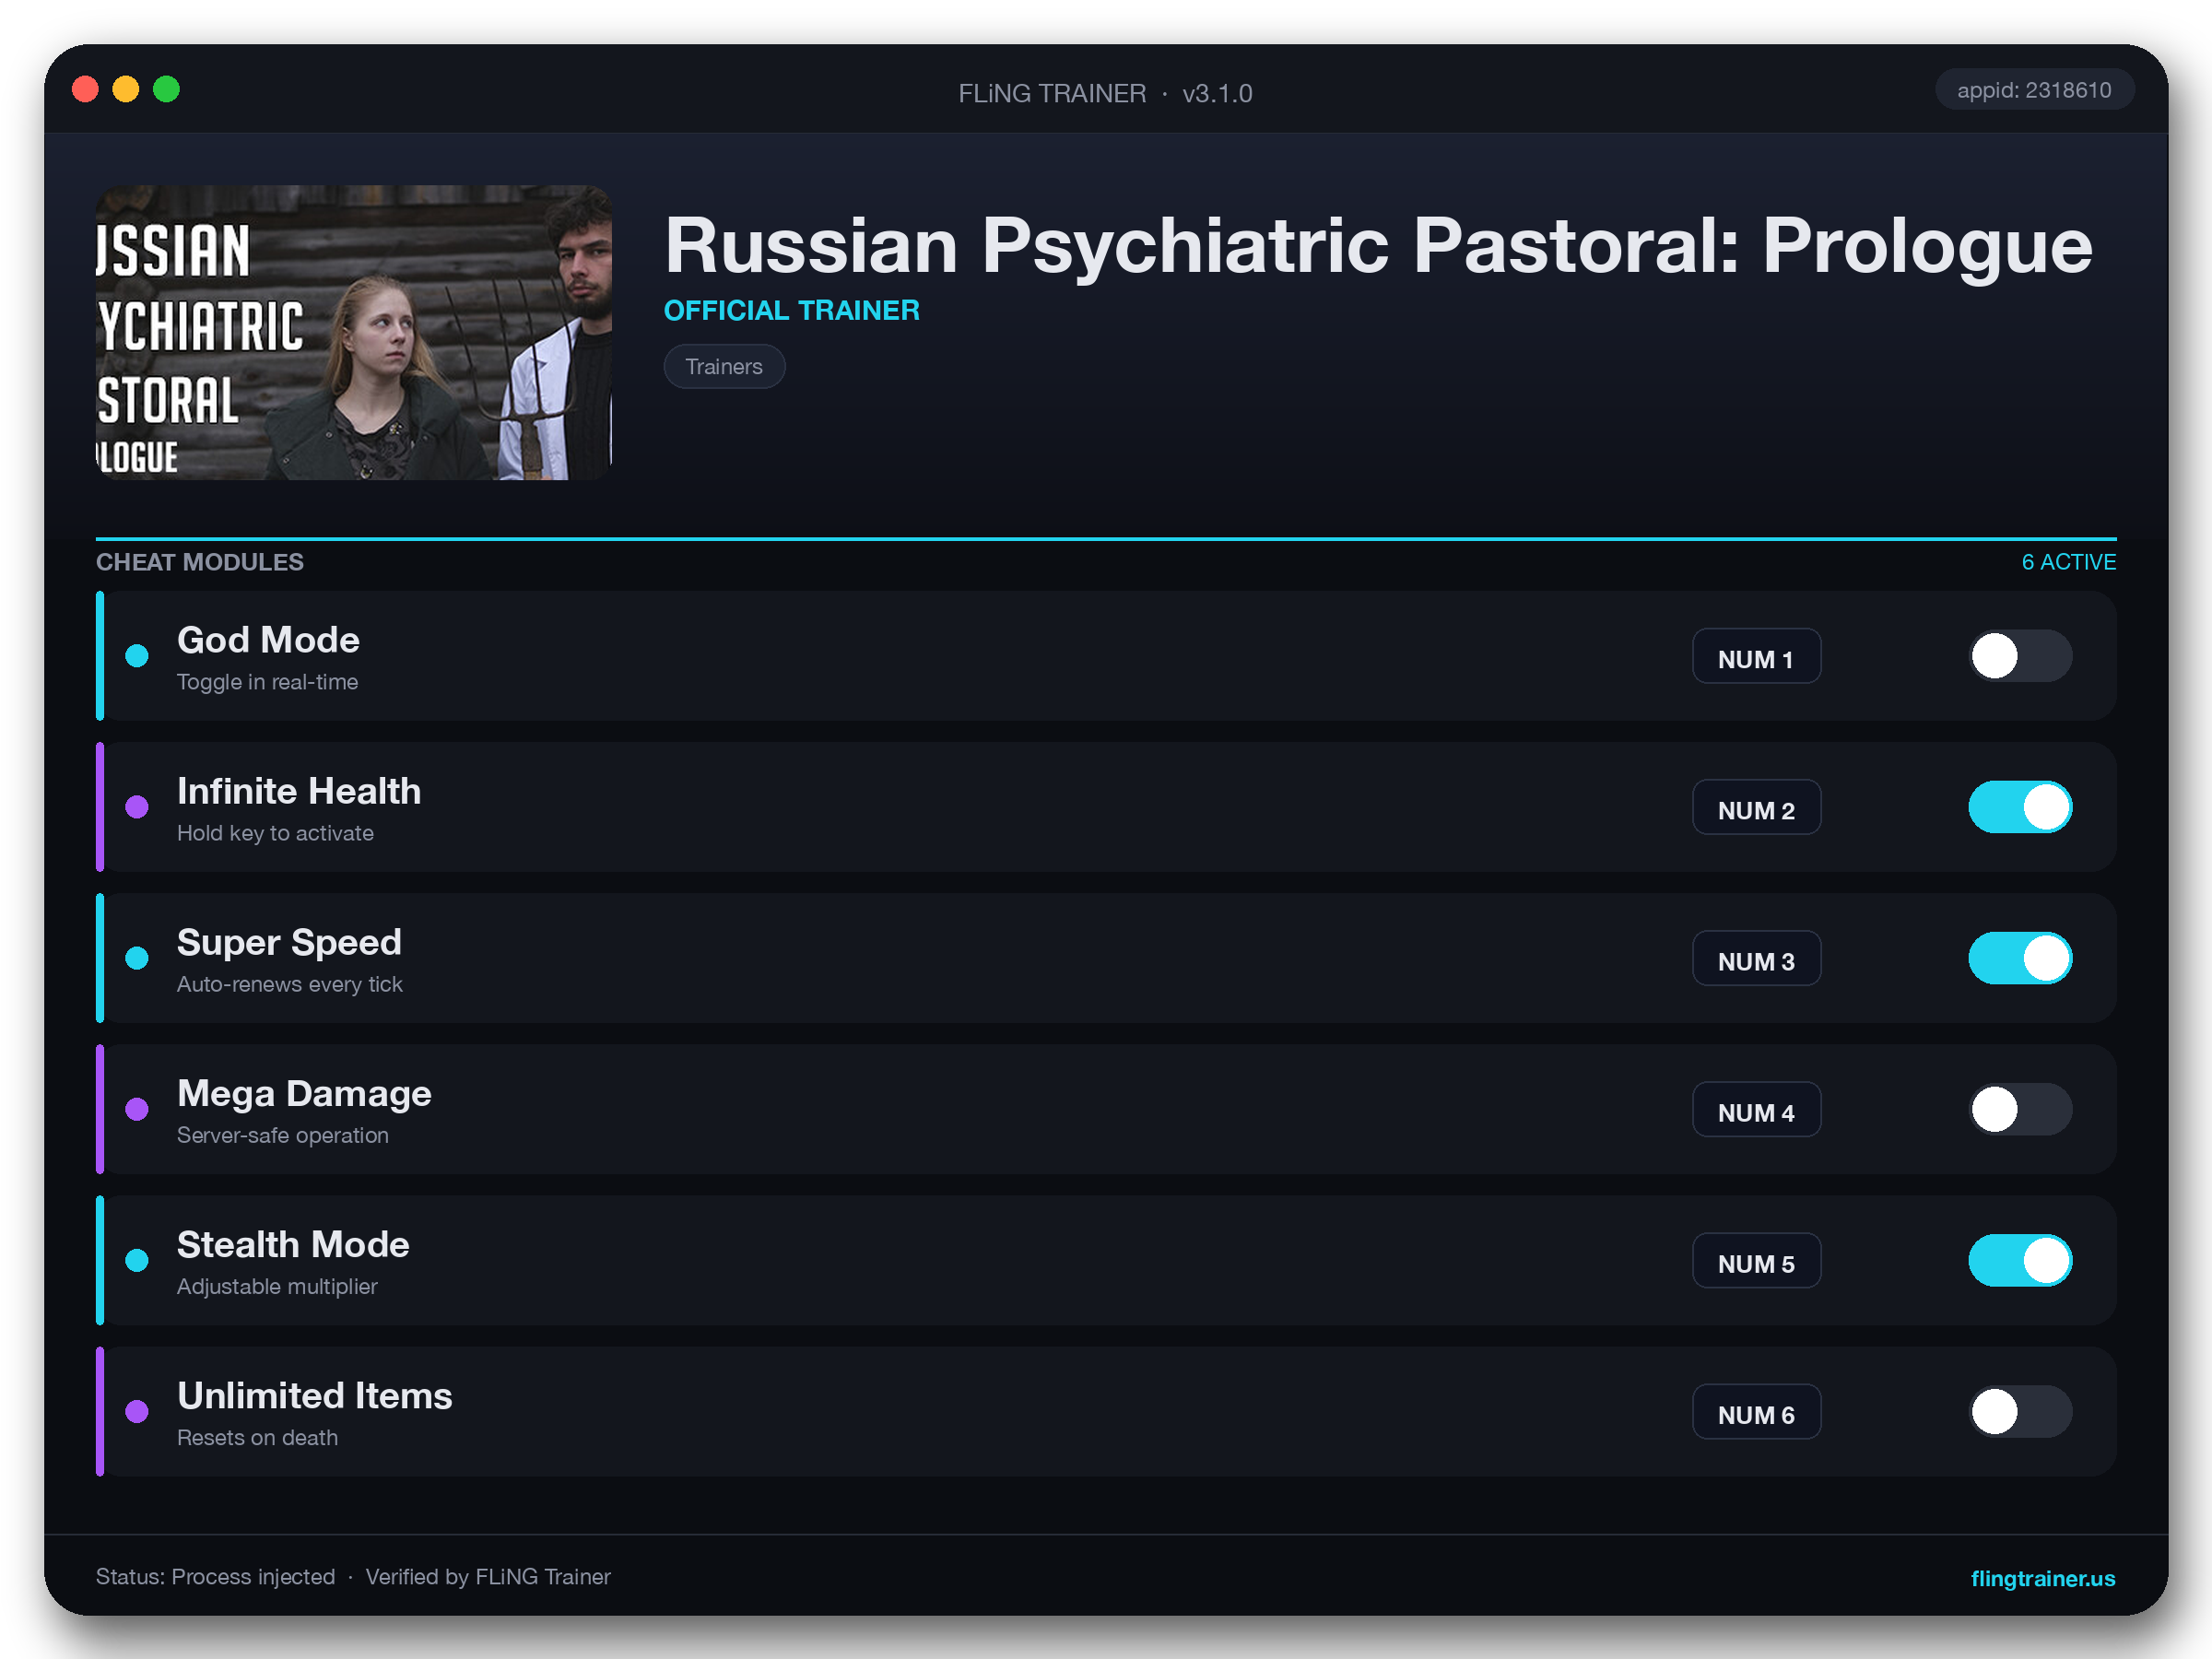Click the Mega Damage title text
This screenshot has width=2212, height=1659.
(304, 1093)
